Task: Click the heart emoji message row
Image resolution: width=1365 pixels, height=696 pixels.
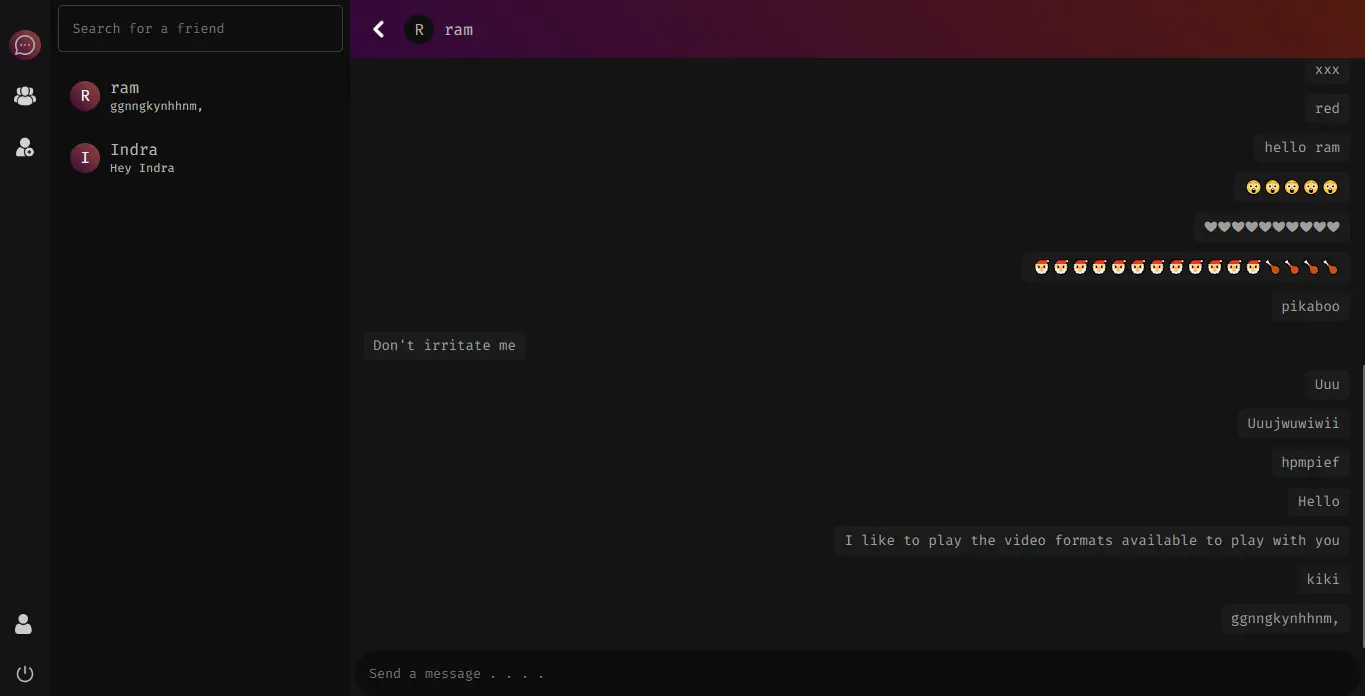Action: (1271, 226)
